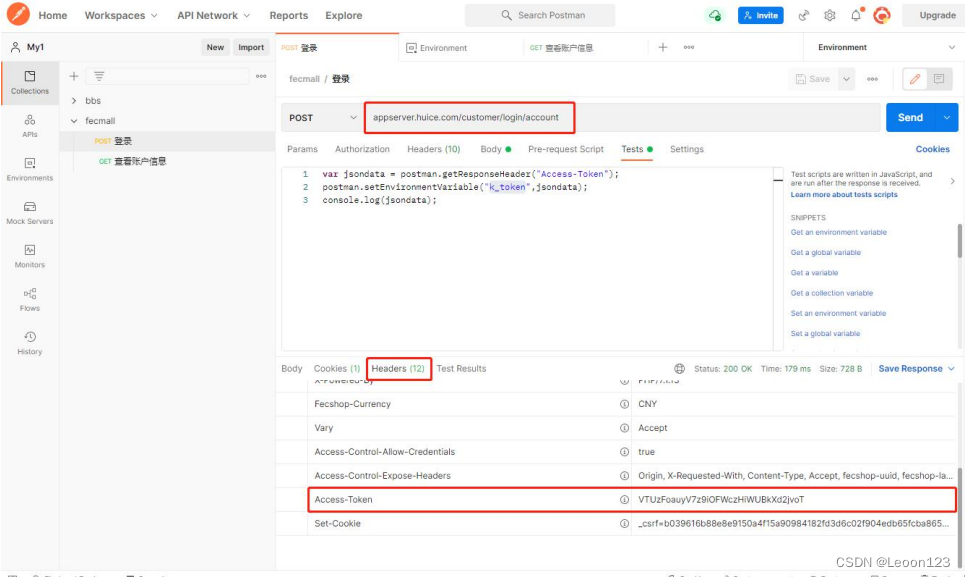Click the Search Postman field
This screenshot has width=965, height=577.
point(540,15)
